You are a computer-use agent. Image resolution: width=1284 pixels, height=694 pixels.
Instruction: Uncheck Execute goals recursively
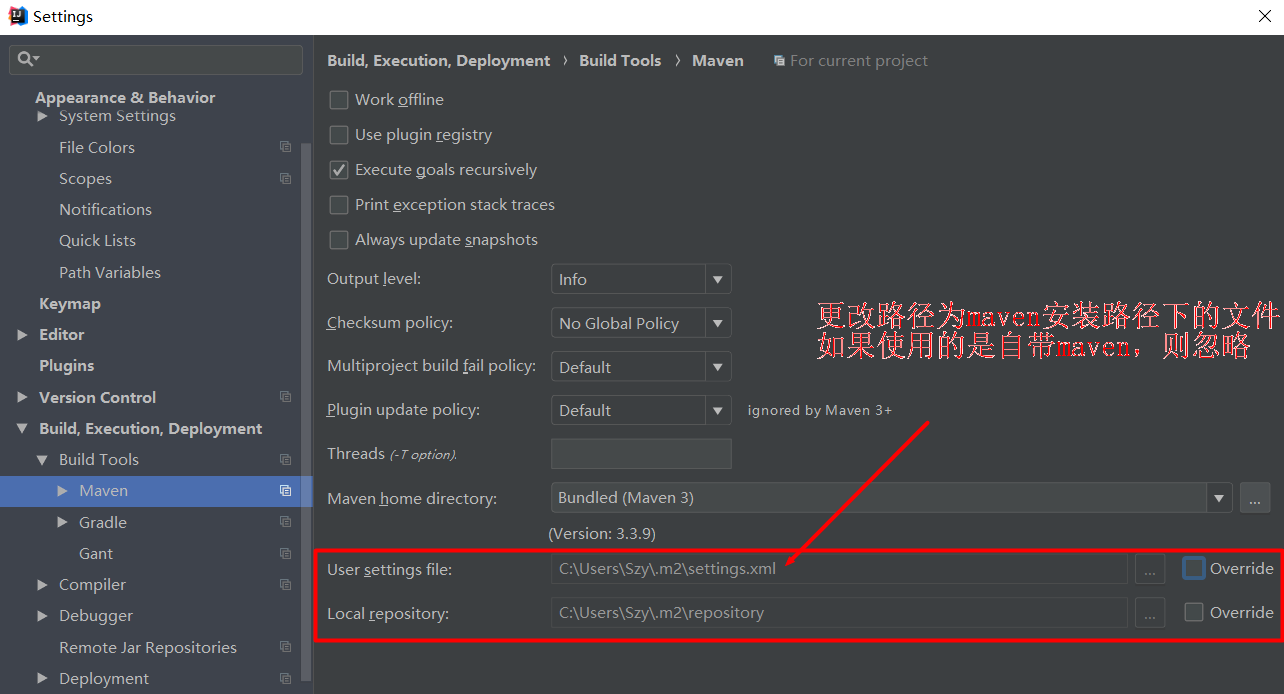click(x=339, y=170)
